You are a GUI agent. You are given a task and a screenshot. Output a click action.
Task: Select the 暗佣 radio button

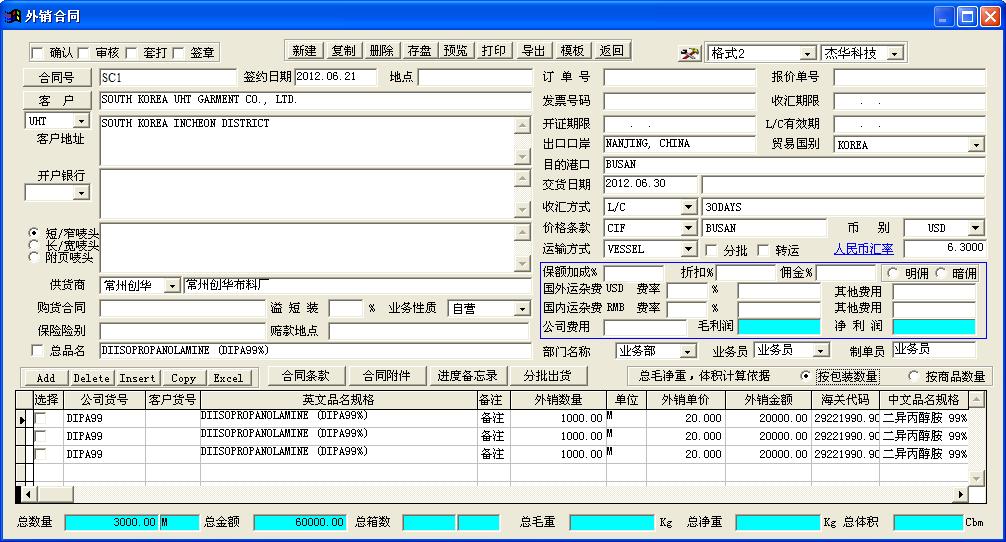941,273
